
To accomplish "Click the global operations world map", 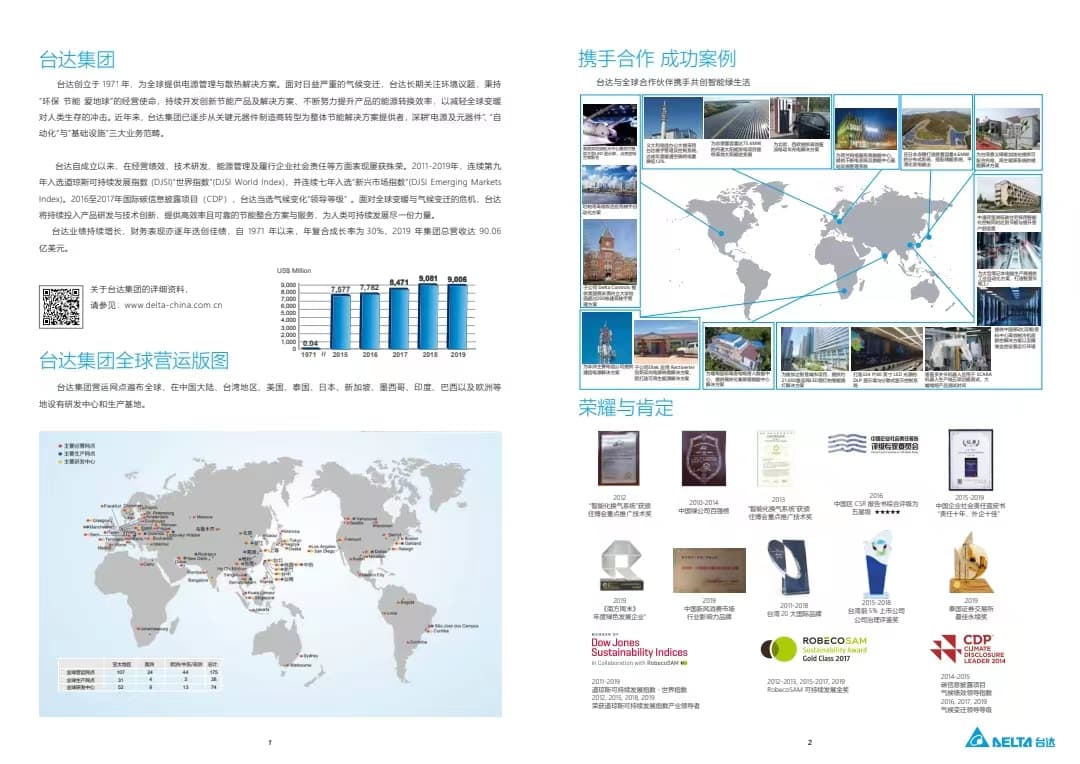I will [x=270, y=574].
